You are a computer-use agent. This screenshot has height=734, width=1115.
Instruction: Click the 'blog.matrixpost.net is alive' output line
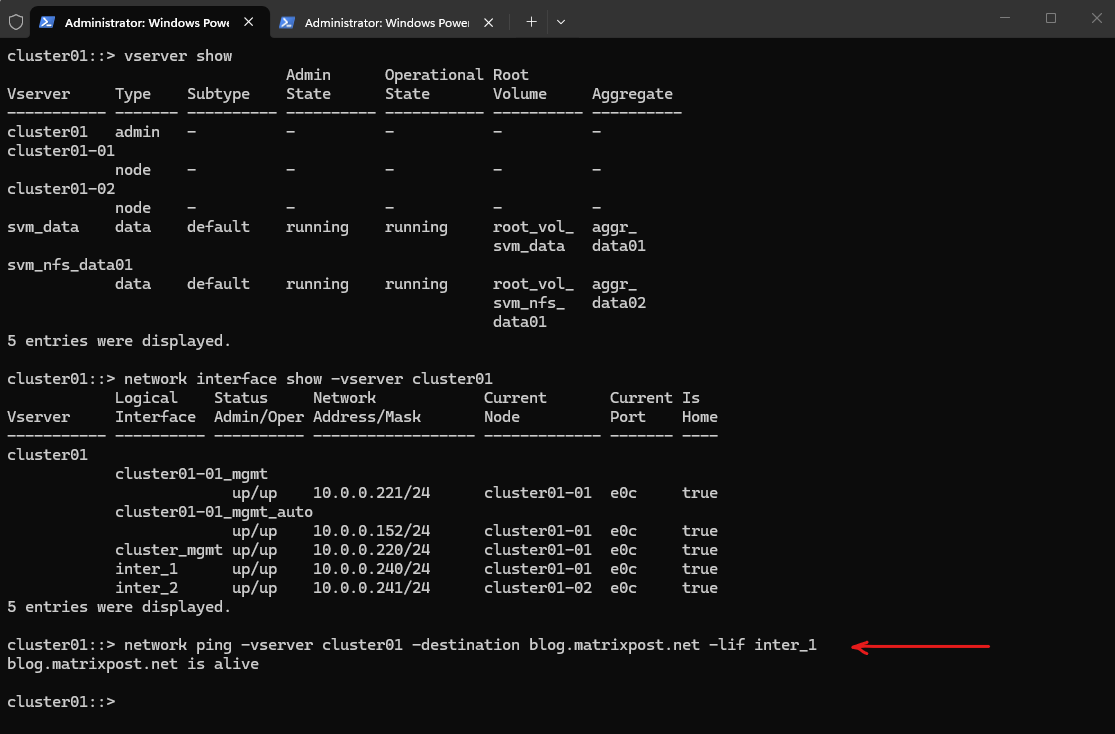tap(132, 664)
